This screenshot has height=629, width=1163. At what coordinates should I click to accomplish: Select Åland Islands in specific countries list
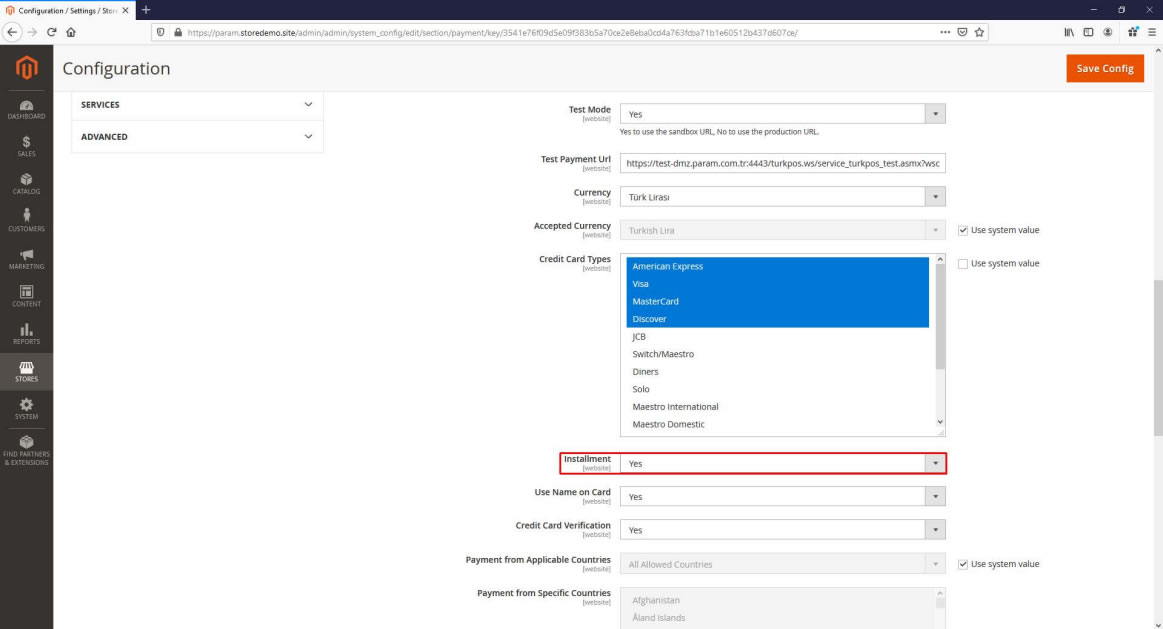[x=777, y=618]
